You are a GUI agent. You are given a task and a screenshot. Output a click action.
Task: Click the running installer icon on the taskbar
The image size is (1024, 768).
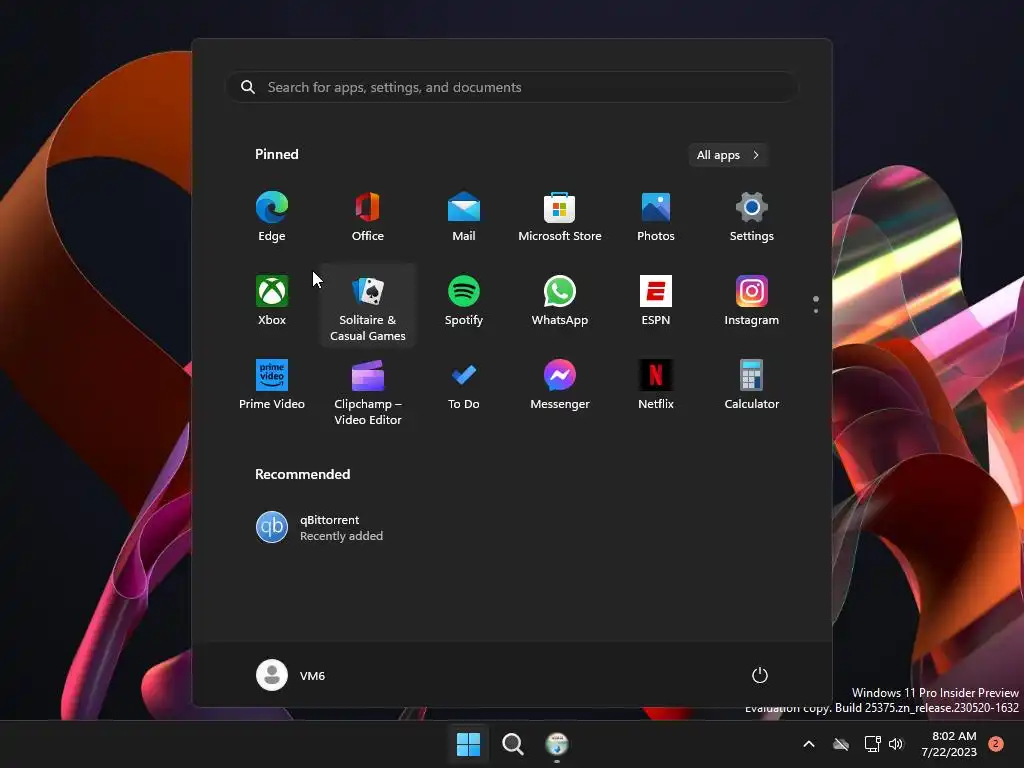click(x=557, y=744)
